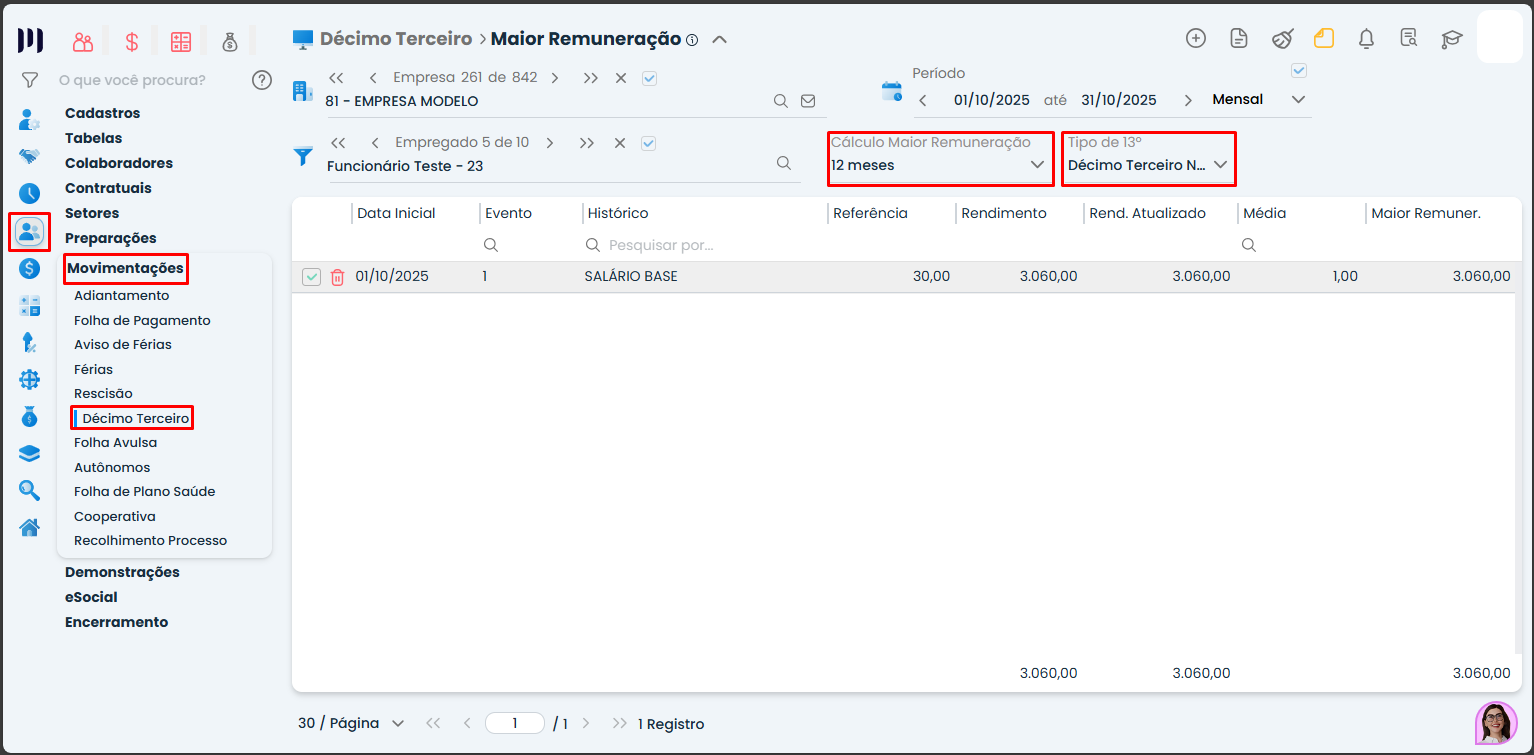Image resolution: width=1534 pixels, height=755 pixels.
Task: Jump to last company in Empresa navigator
Action: pyautogui.click(x=590, y=78)
